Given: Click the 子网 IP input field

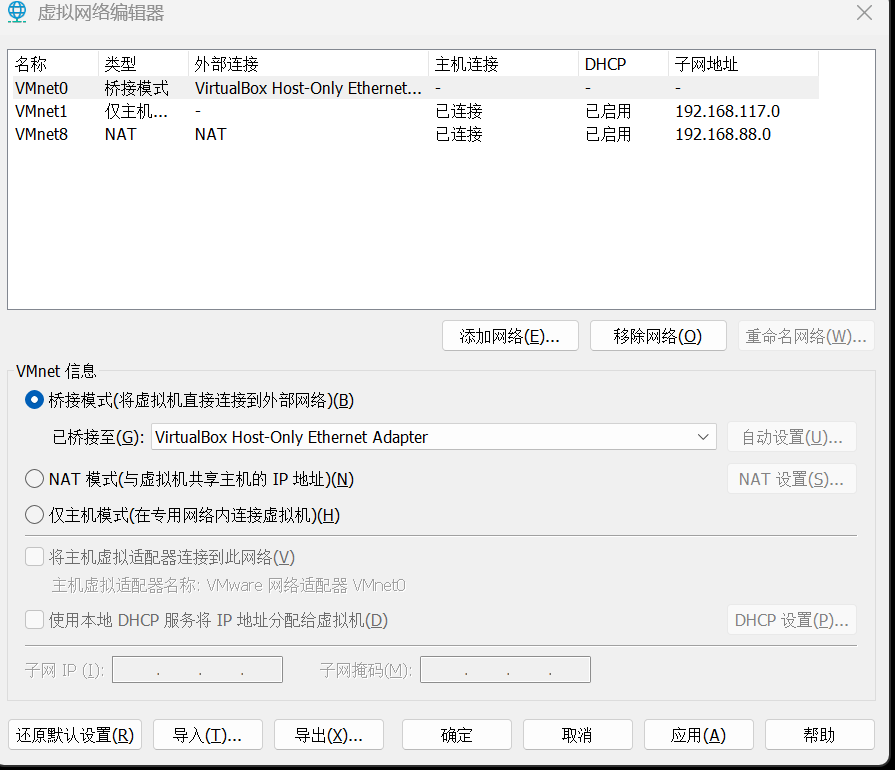Looking at the screenshot, I should (x=197, y=670).
